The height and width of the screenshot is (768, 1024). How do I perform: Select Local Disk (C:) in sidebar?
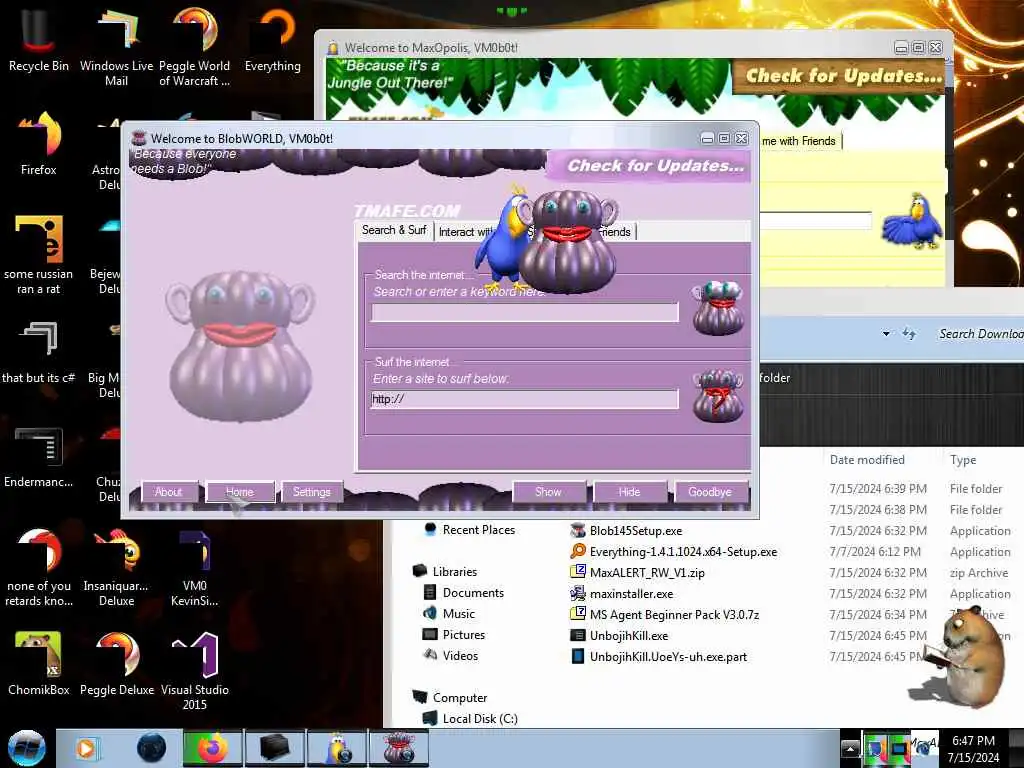tap(479, 718)
